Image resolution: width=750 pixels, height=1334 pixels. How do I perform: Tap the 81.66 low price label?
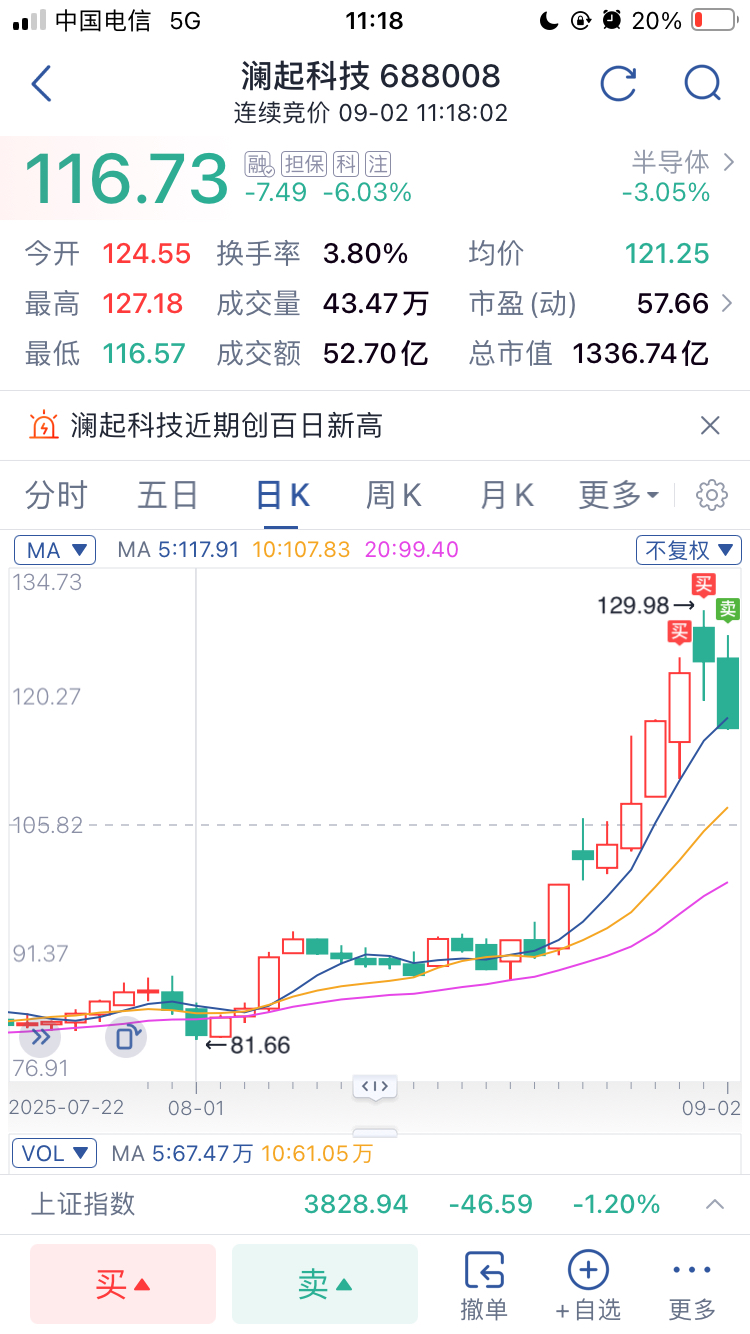(x=260, y=1045)
